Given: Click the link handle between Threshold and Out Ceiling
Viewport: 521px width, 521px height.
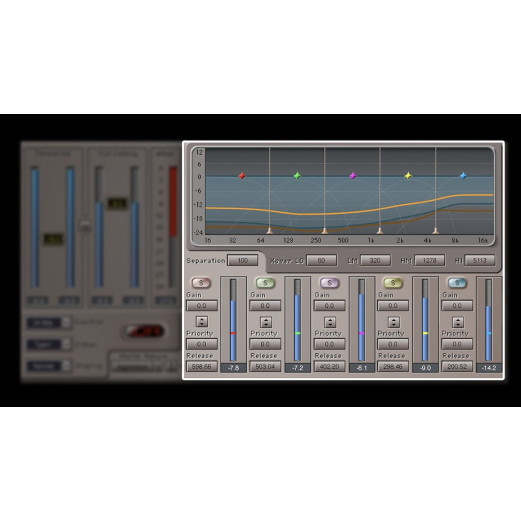Looking at the screenshot, I should point(85,226).
